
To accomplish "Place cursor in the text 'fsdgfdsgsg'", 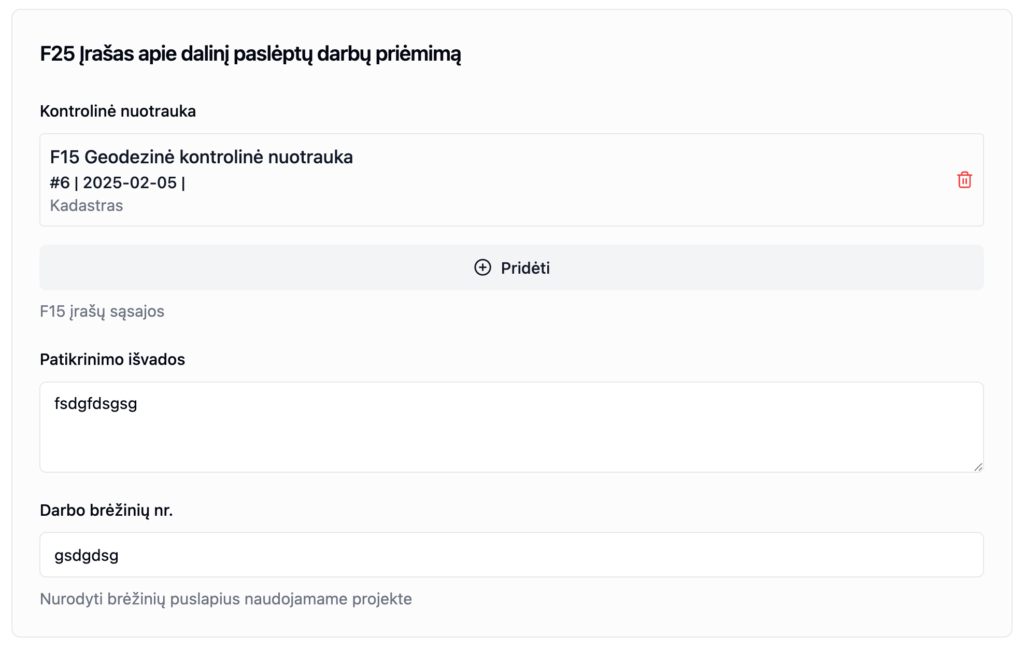I will (95, 405).
